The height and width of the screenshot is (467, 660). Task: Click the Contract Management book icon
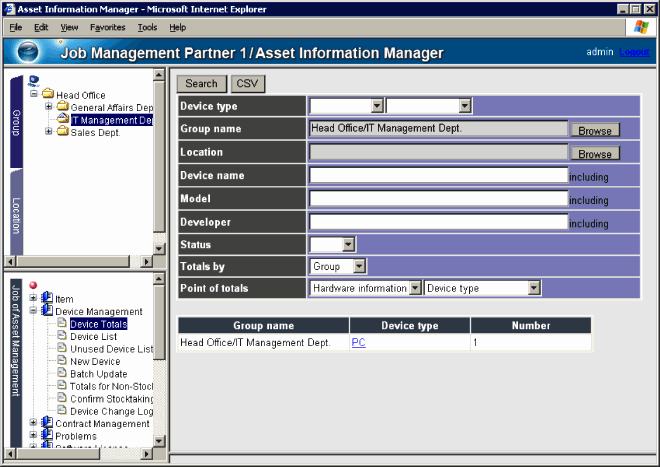coord(47,423)
